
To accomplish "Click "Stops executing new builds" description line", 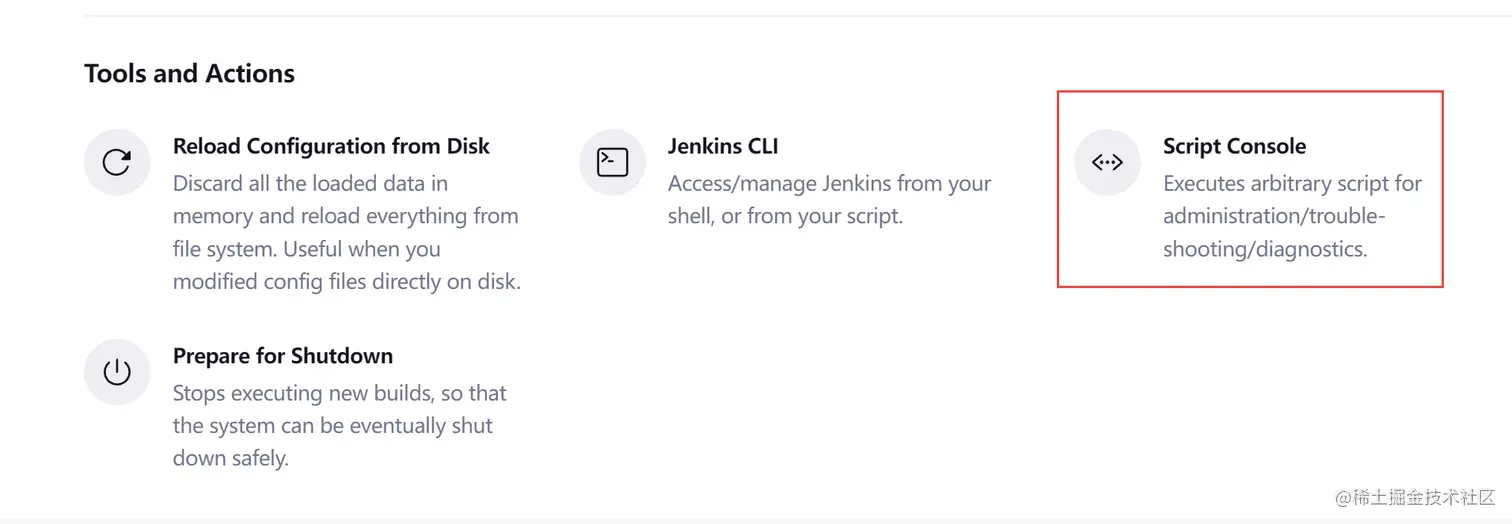I will click(x=339, y=393).
